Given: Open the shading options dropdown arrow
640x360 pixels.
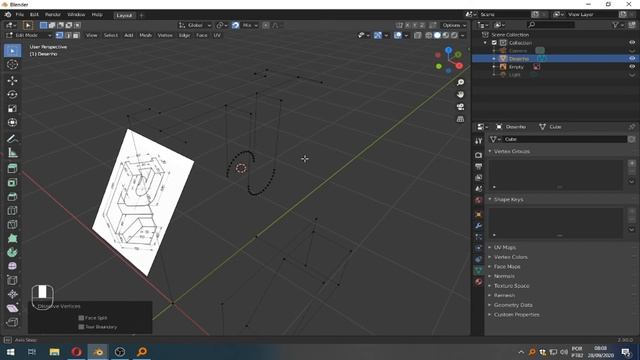Looking at the screenshot, I should [x=462, y=36].
